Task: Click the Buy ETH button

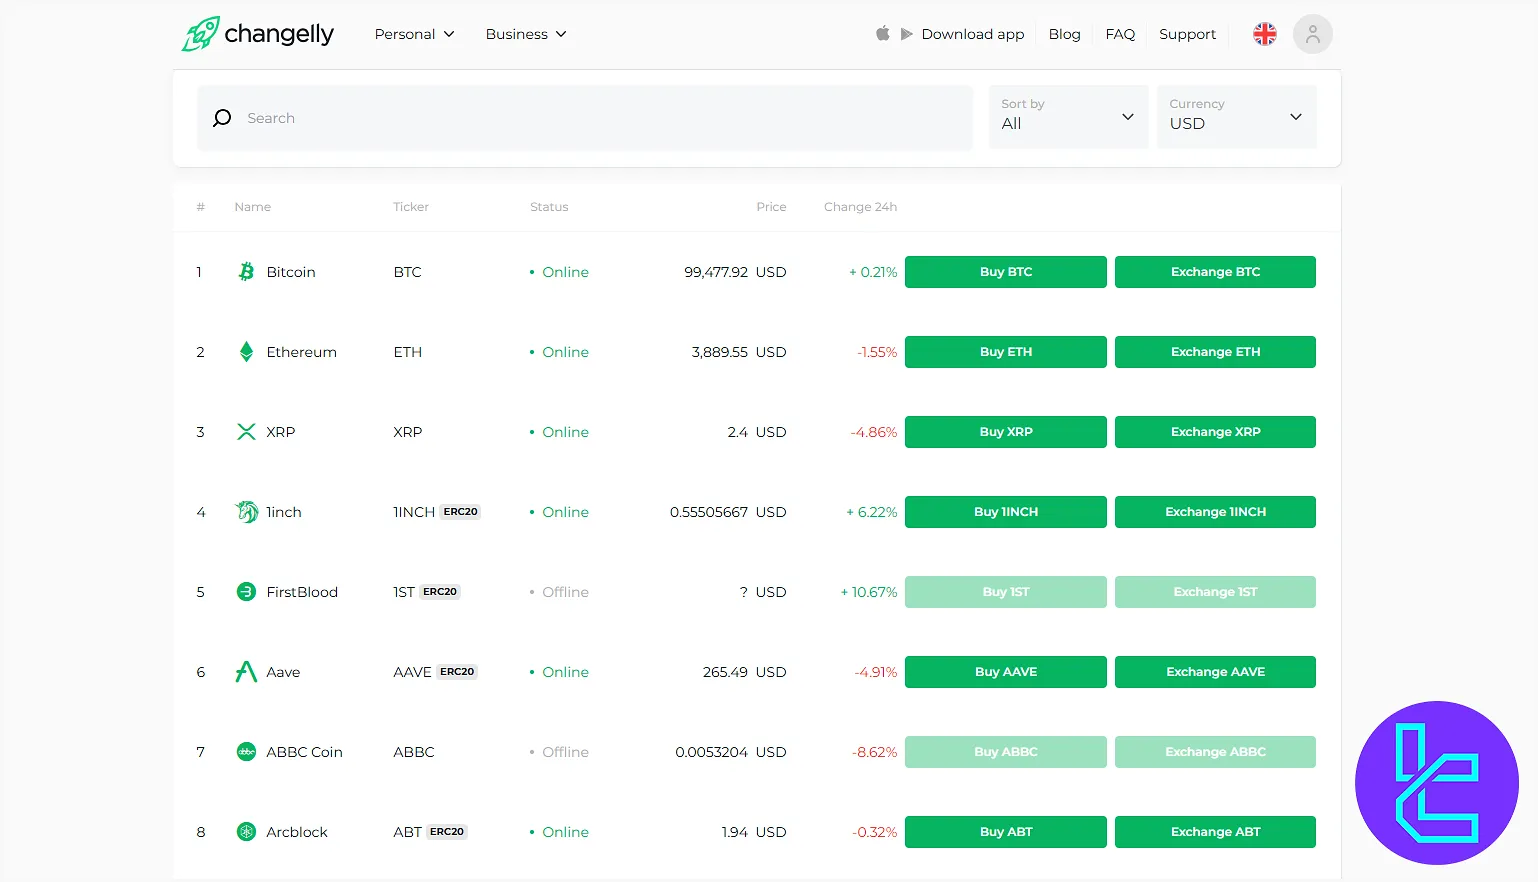Action: click(1006, 352)
